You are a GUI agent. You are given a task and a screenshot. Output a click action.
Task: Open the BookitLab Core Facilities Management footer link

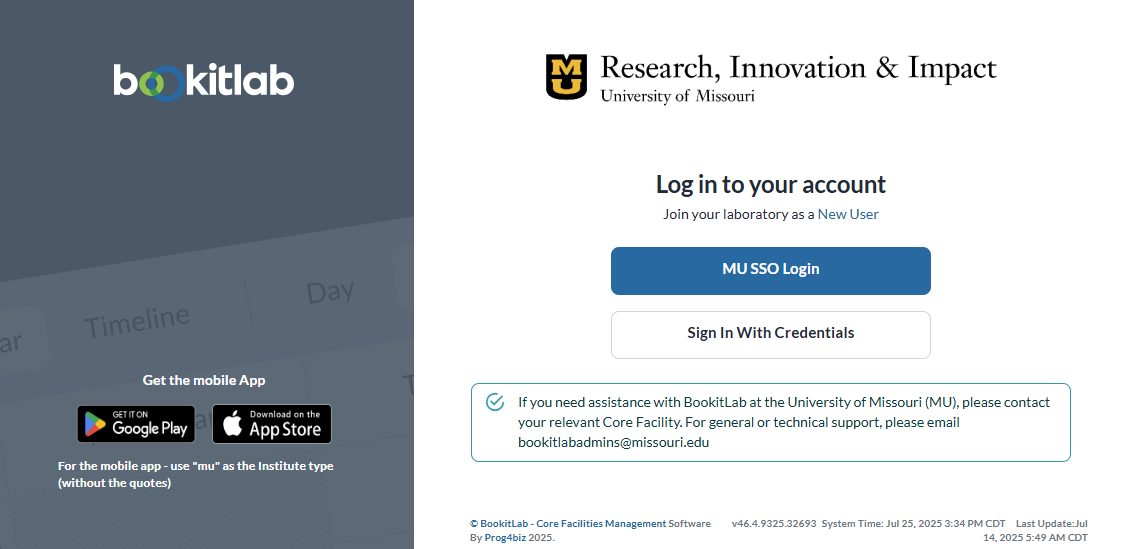572,523
